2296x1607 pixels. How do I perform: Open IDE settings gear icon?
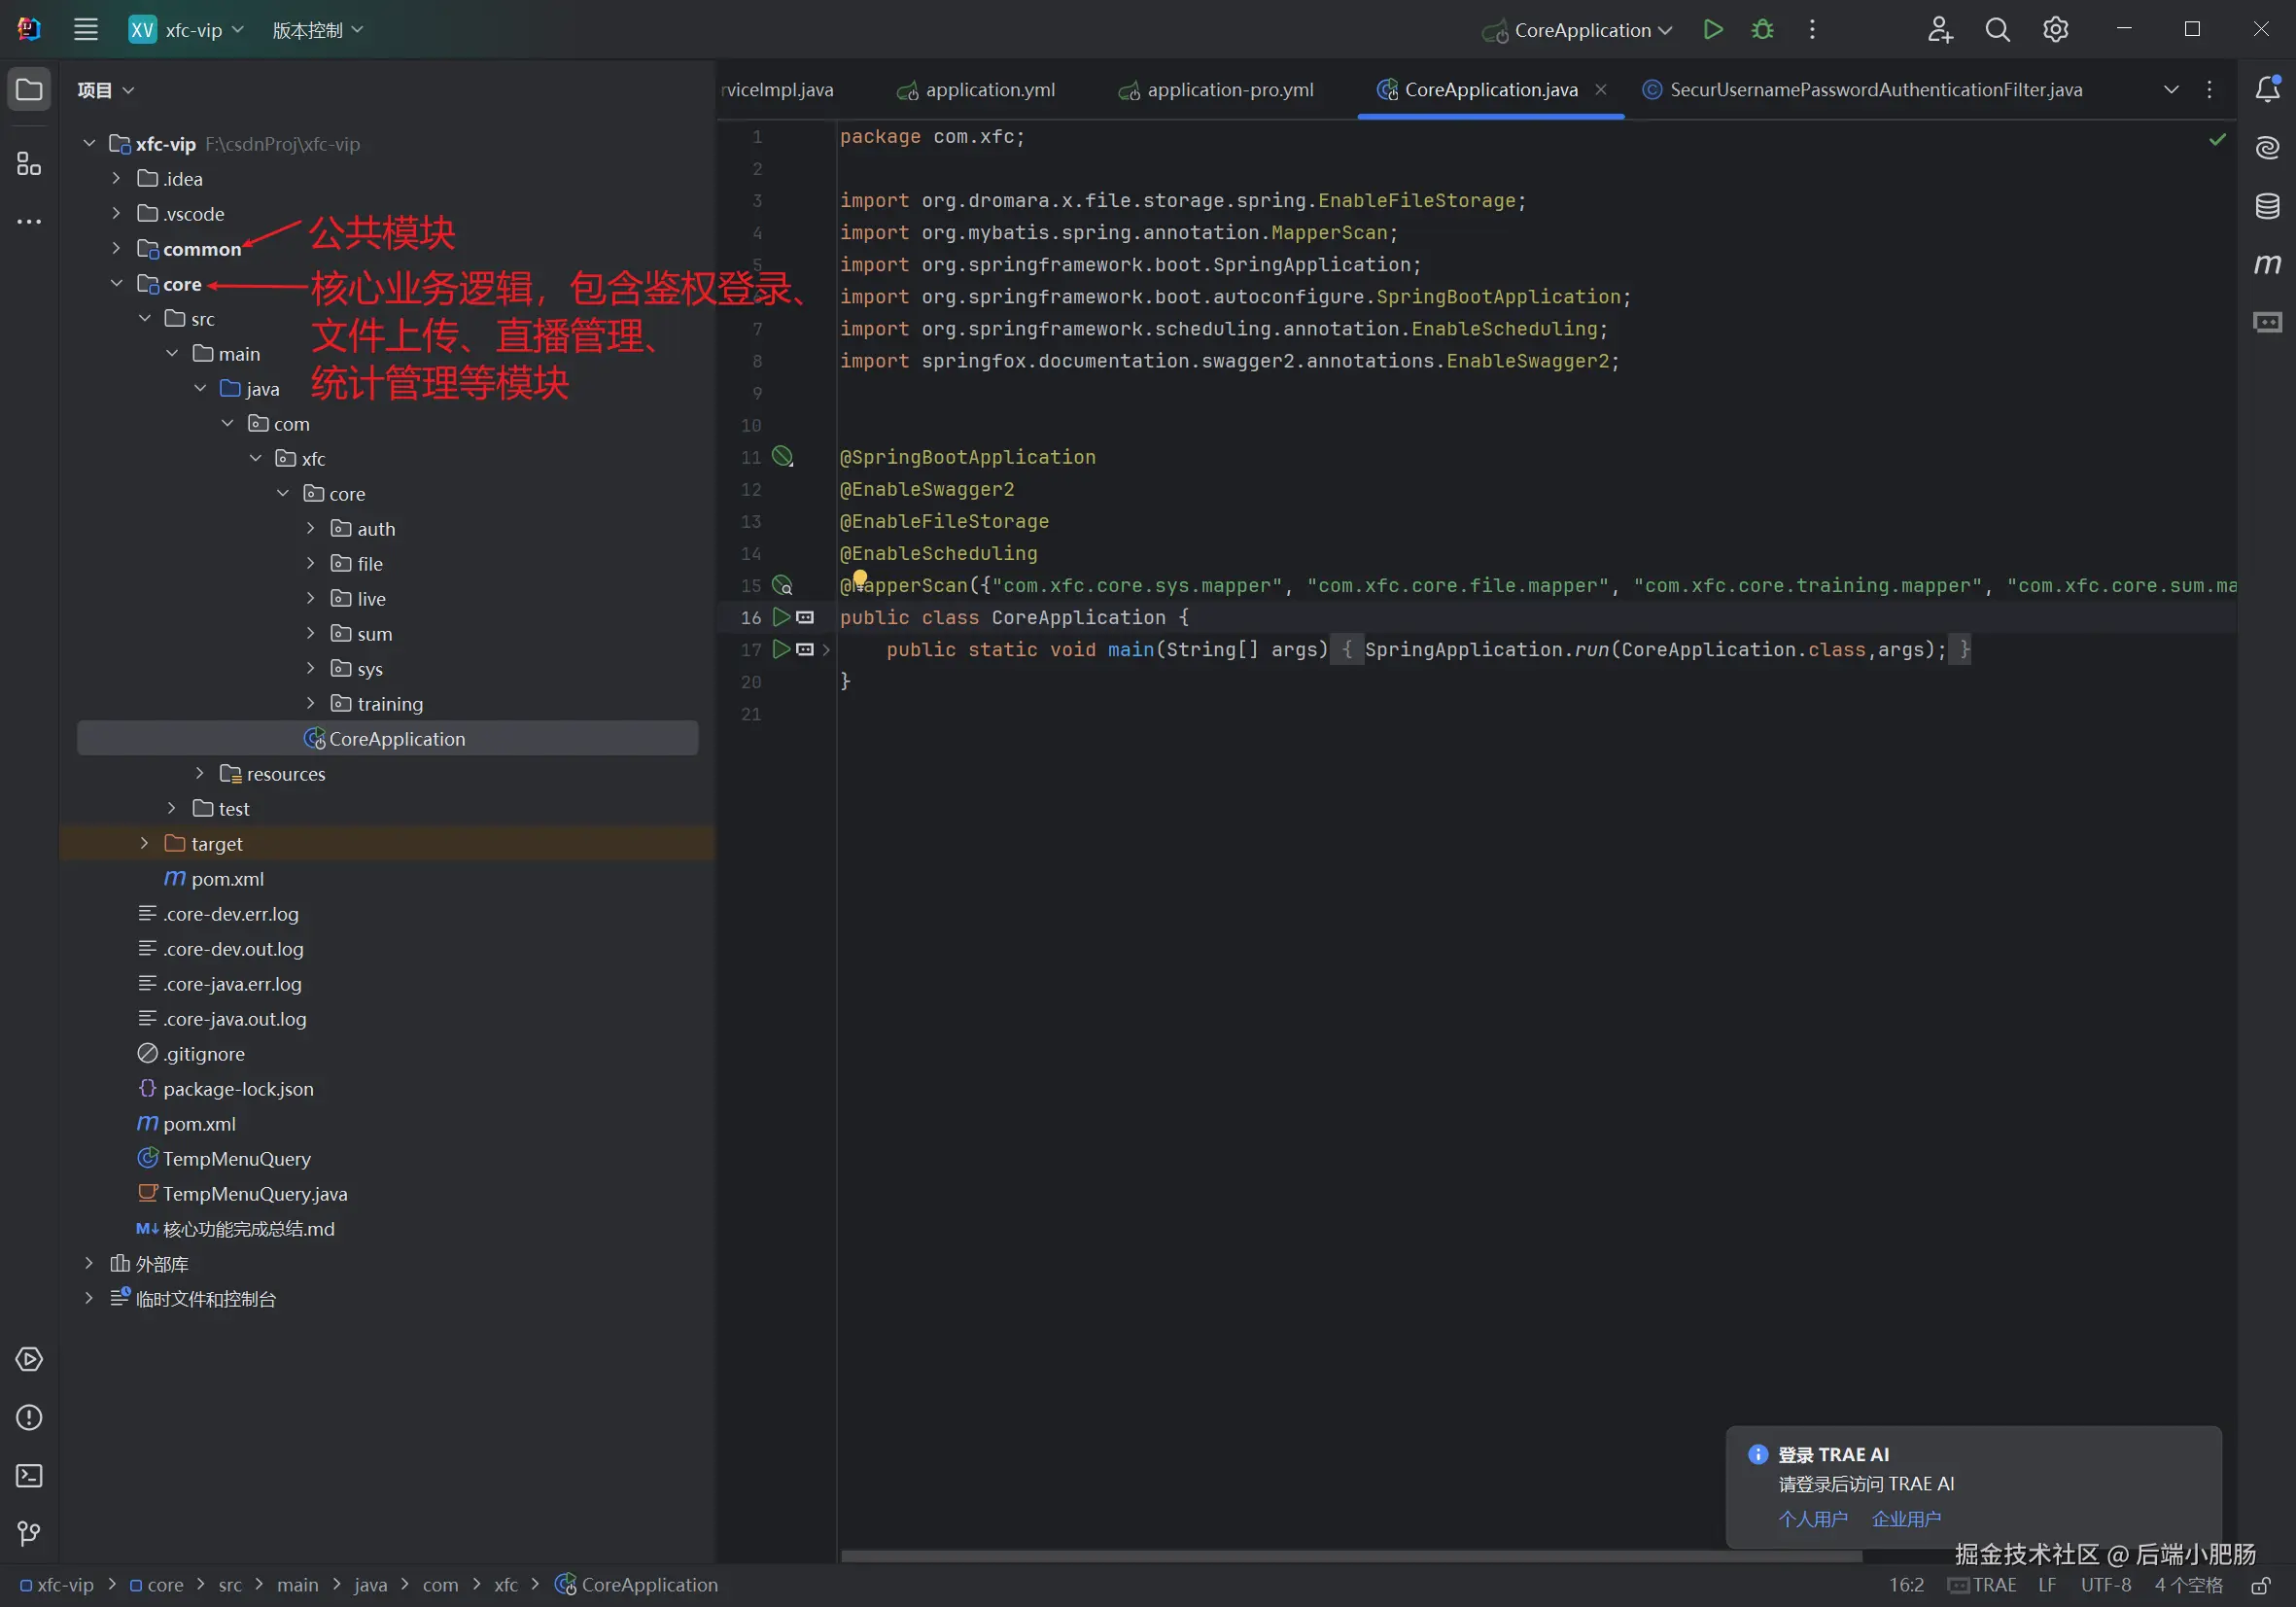[2055, 30]
